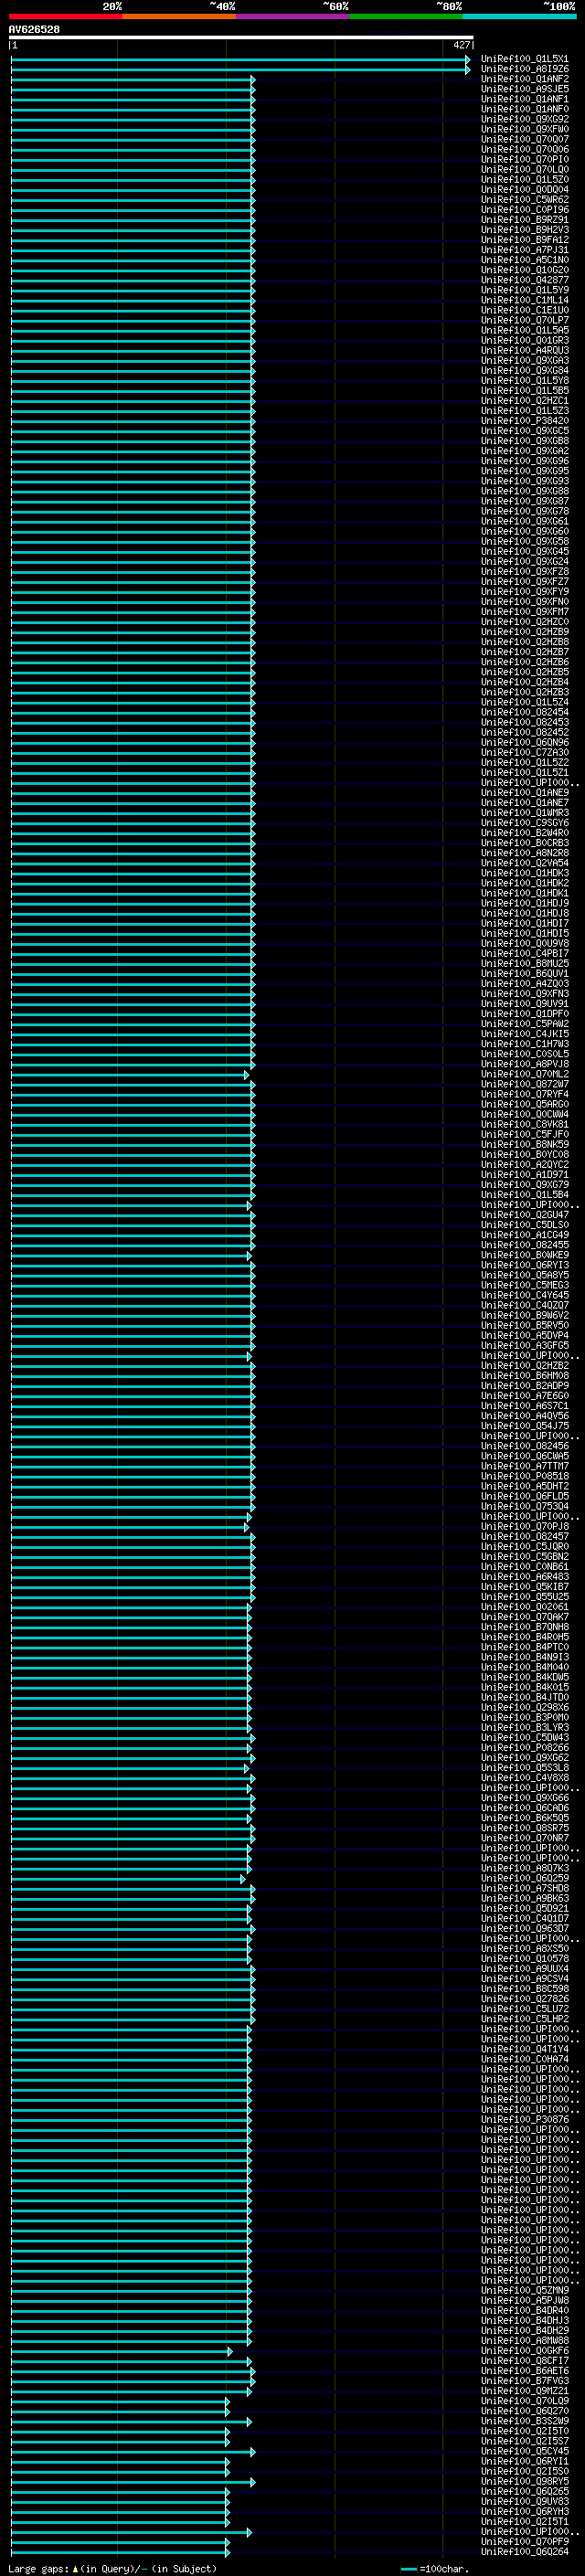Click the UniRef100_P30876 label

[x=524, y=2120]
